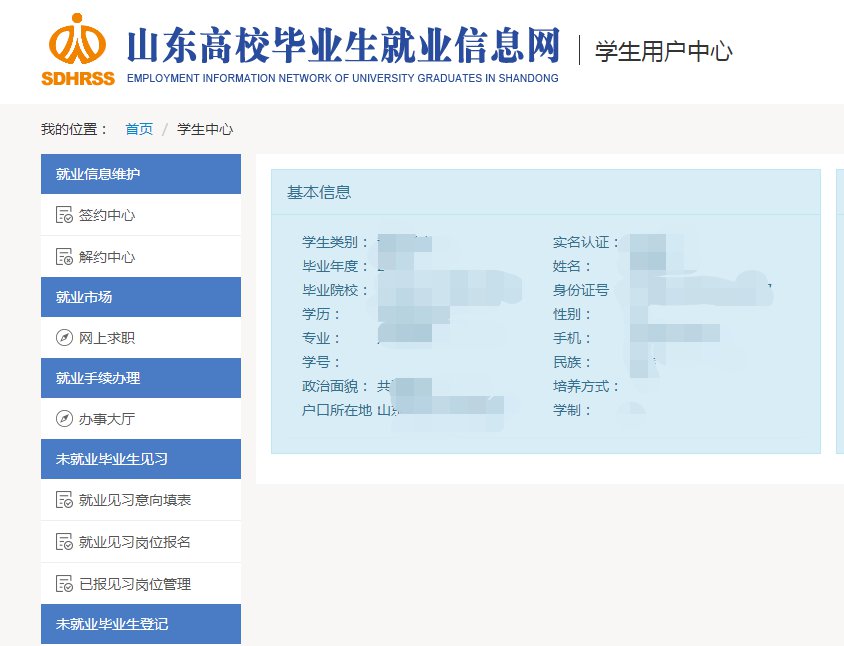This screenshot has width=844, height=646.
Task: Click the 山东高校毕业生就业信息网 site title
Action: [342, 46]
